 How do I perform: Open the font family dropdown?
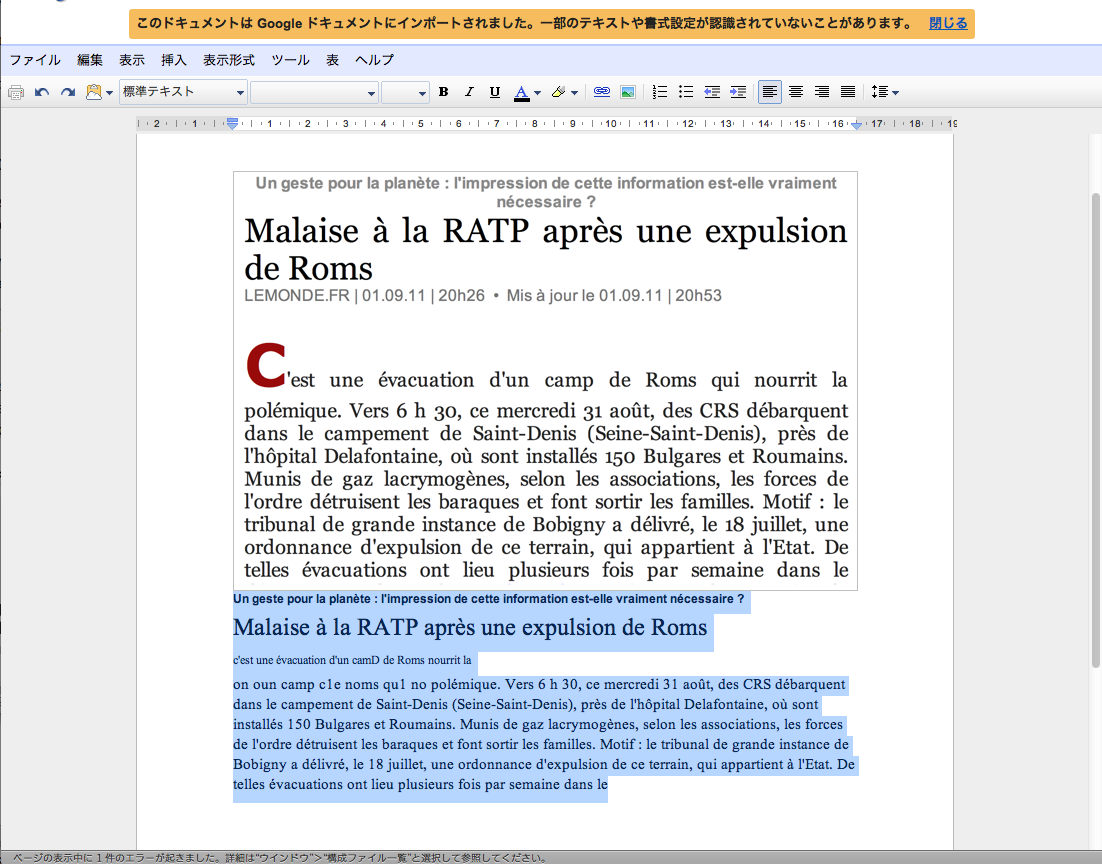point(314,92)
